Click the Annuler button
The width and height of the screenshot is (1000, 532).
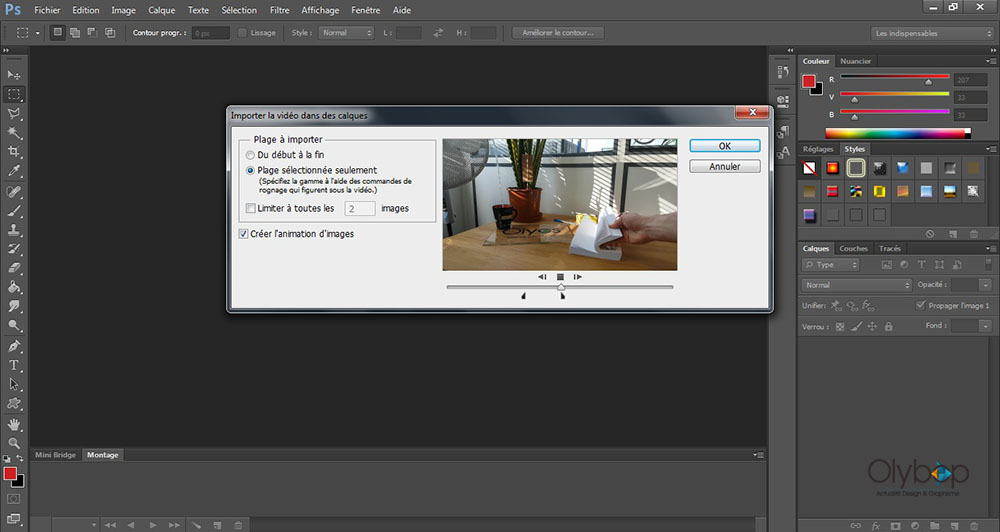point(724,166)
